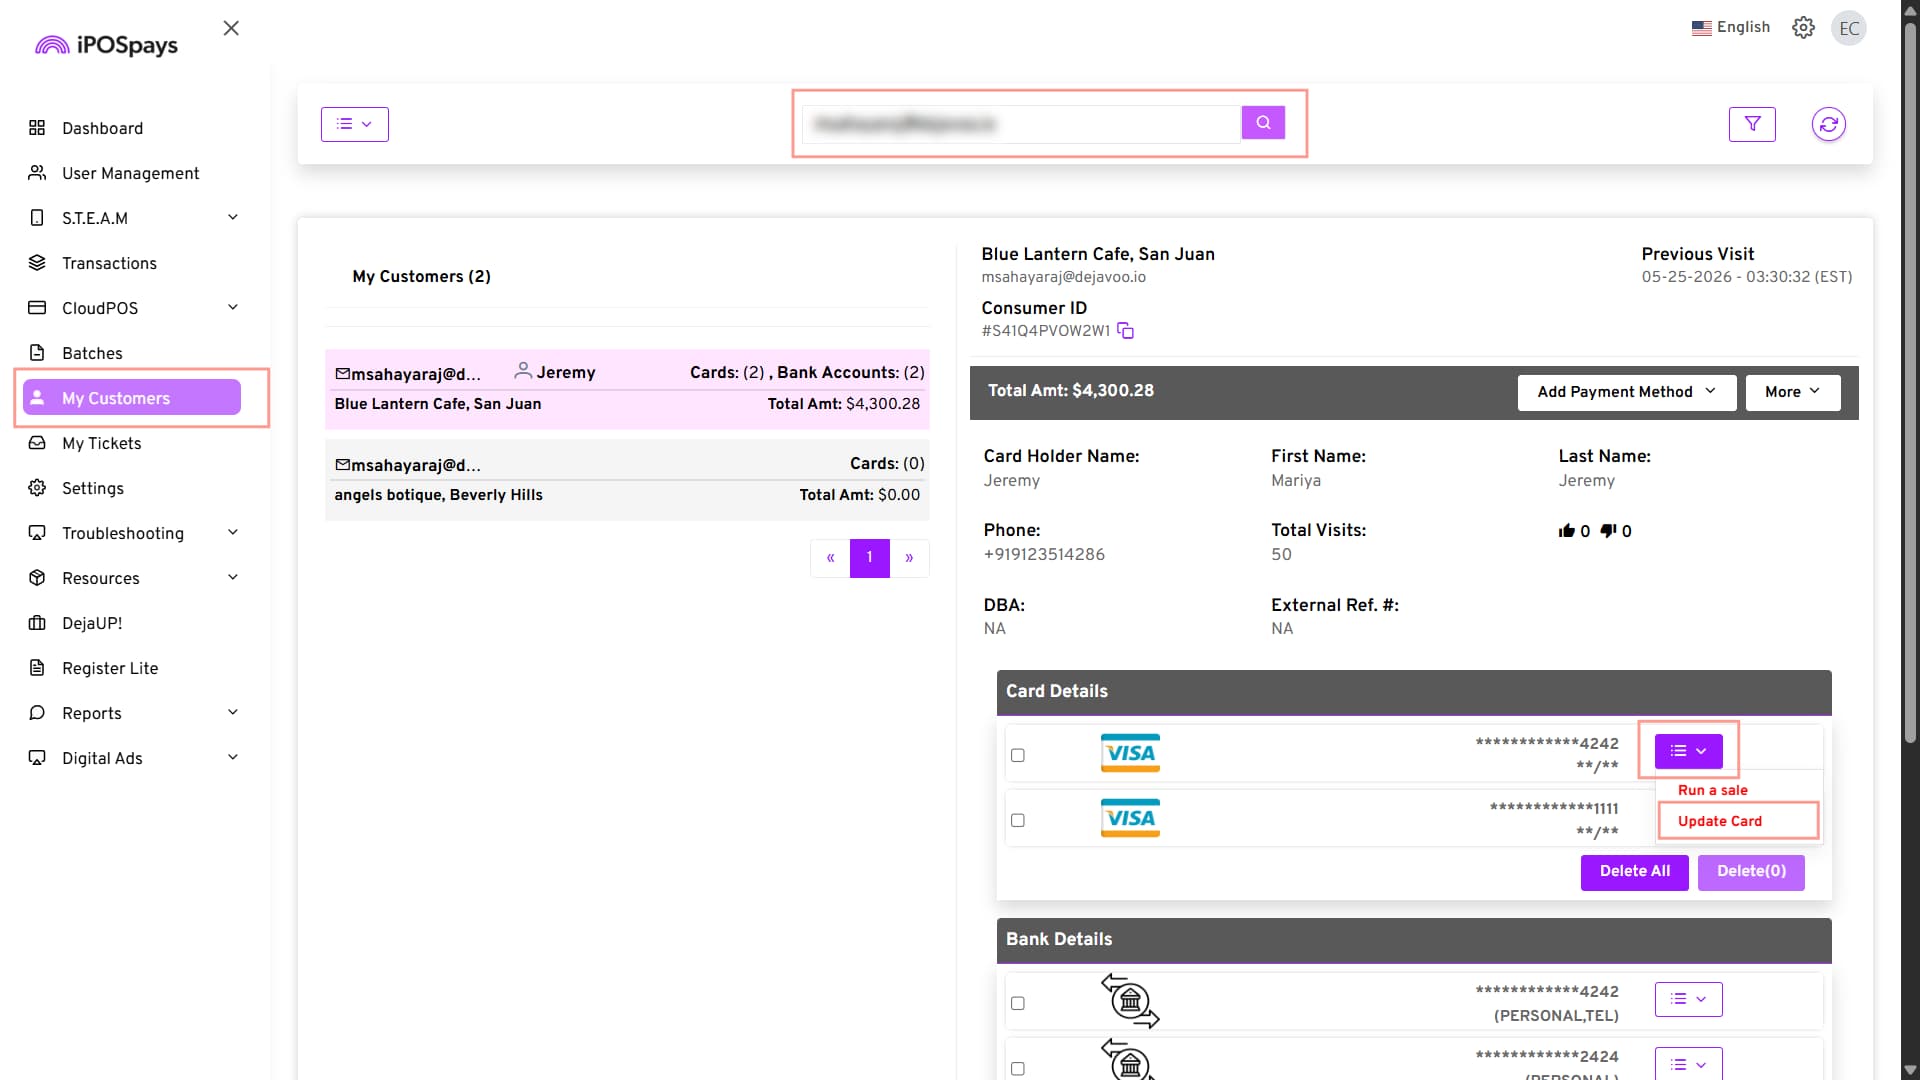This screenshot has height=1080, width=1920.
Task: Expand the Digital Ads submenu chevron
Action: tap(233, 758)
